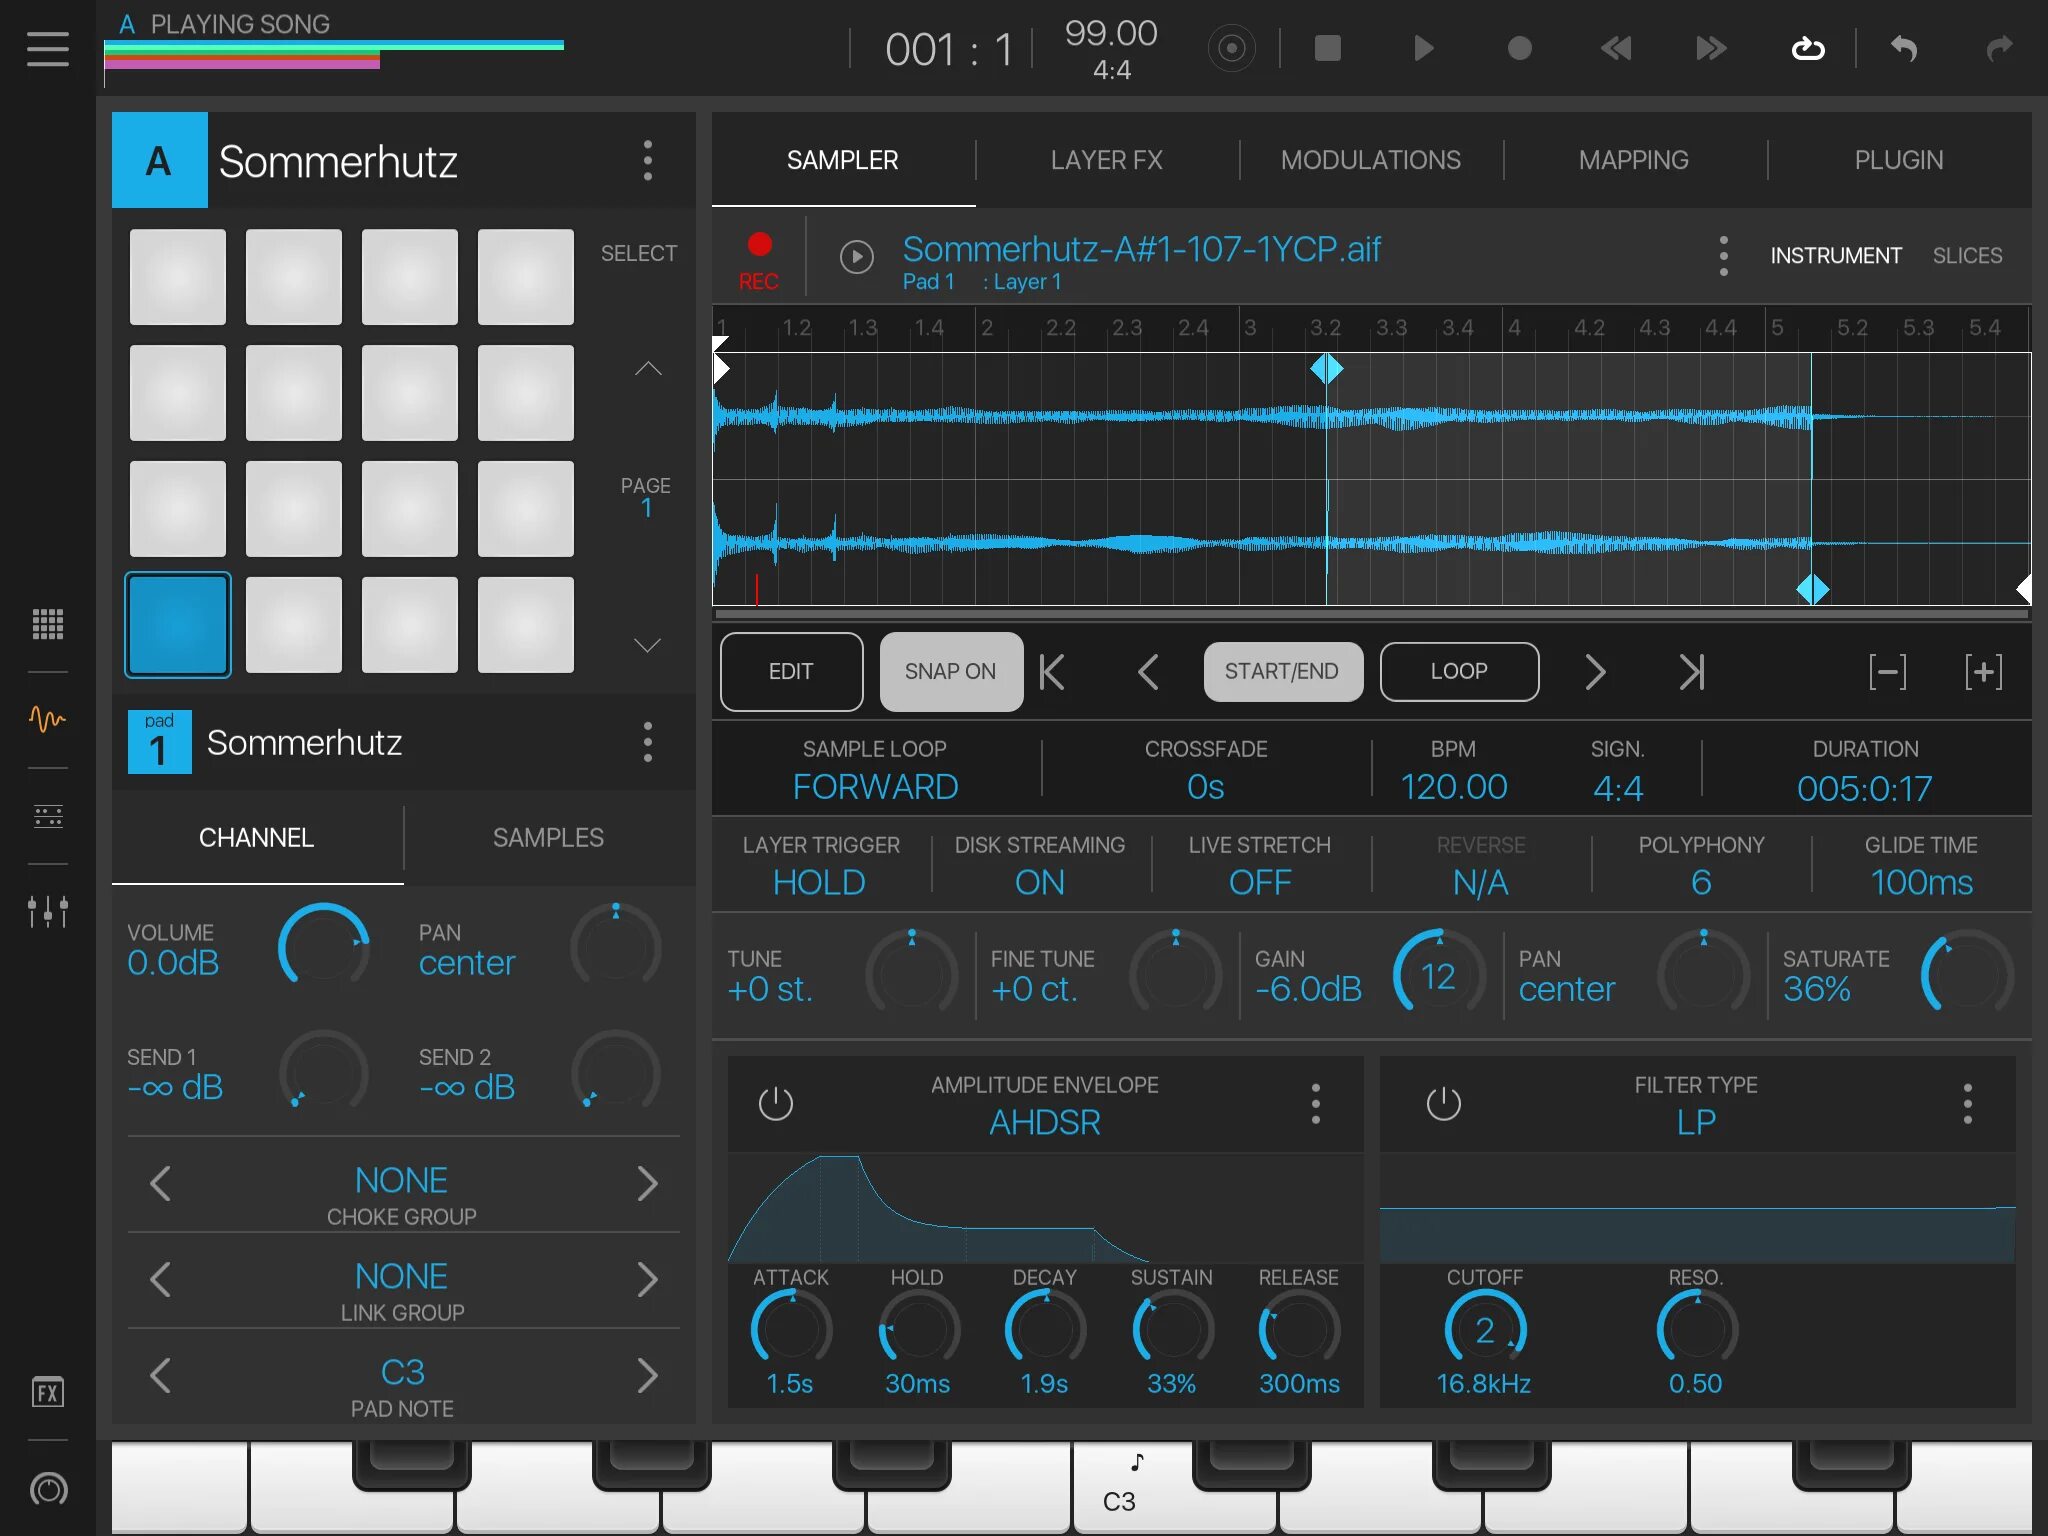Click the loop start diamond marker on waveform
The height and width of the screenshot is (1536, 2048).
tap(1326, 369)
